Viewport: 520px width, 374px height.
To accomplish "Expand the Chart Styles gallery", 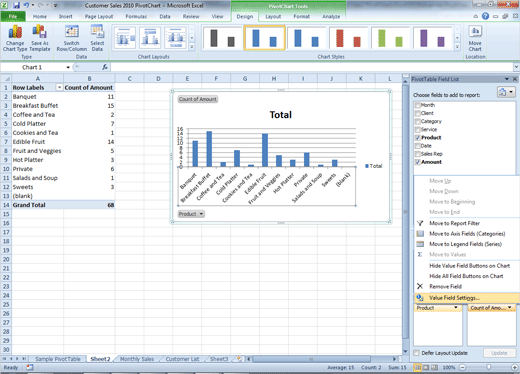I will pyautogui.click(x=457, y=47).
